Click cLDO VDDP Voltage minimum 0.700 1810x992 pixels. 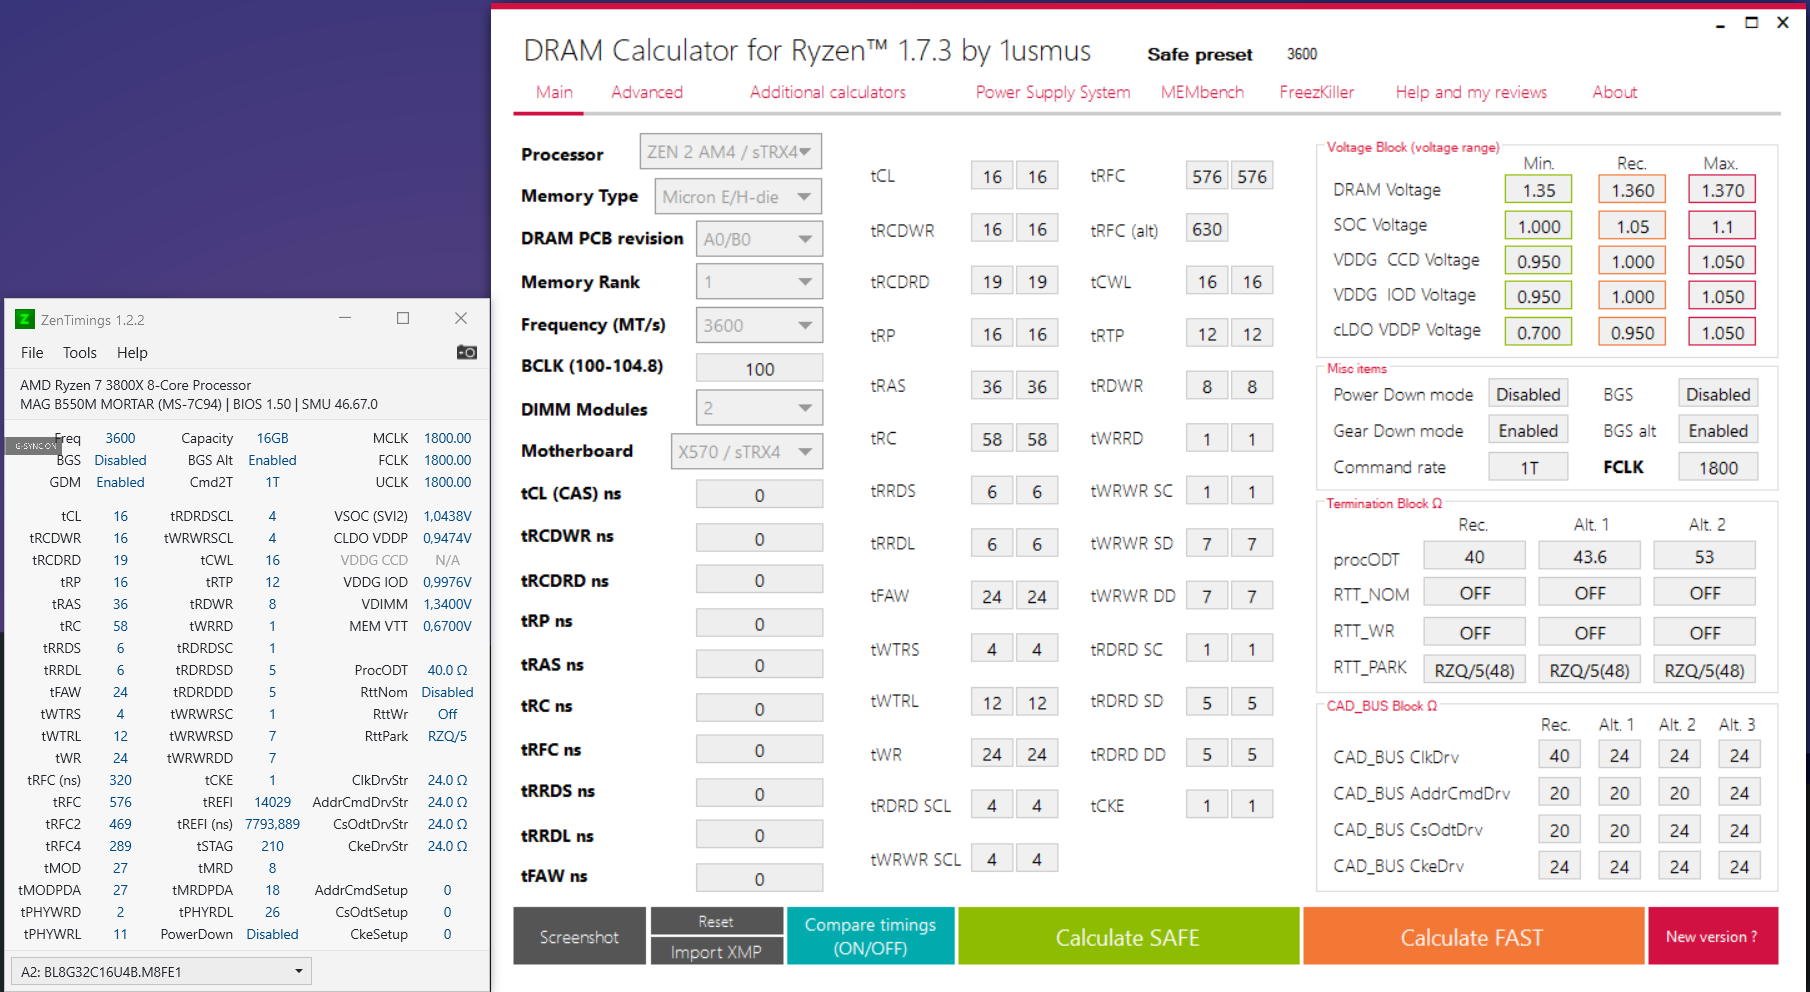point(1539,332)
